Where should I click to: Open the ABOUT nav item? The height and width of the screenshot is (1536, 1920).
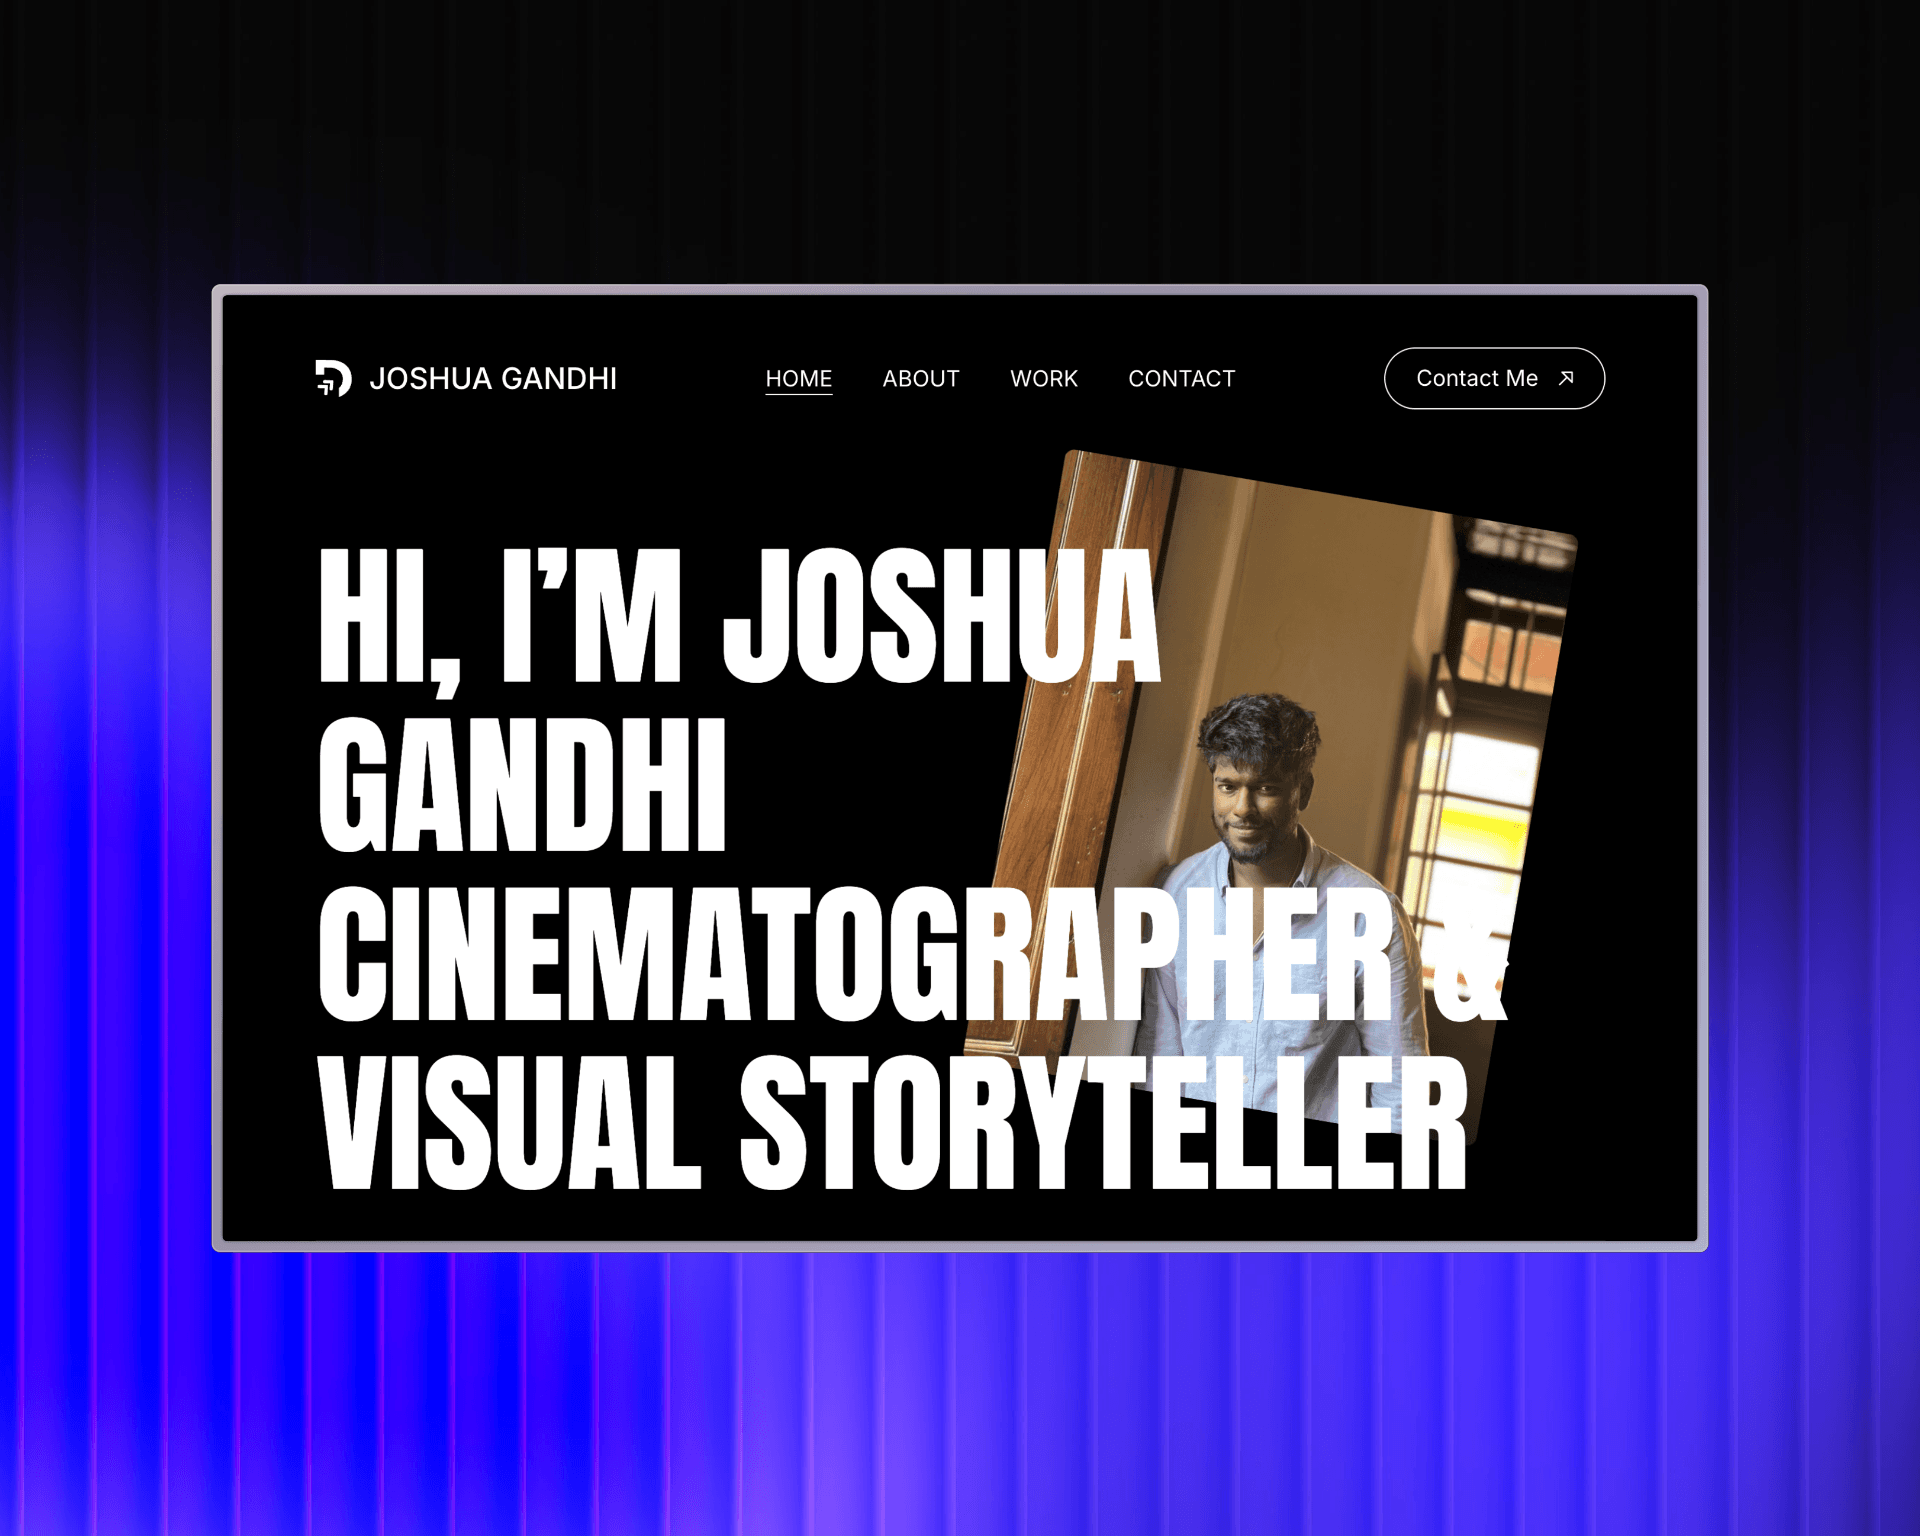click(x=920, y=379)
